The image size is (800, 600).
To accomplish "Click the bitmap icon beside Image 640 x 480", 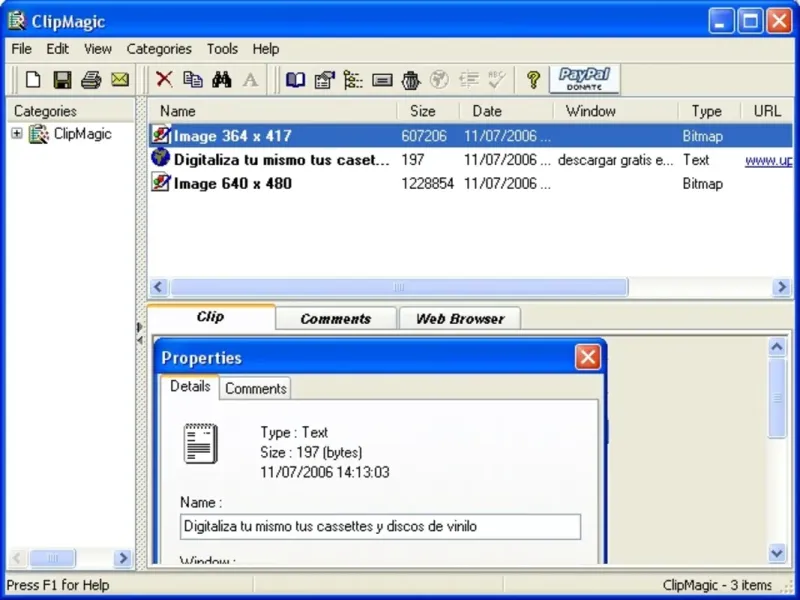I will [161, 182].
